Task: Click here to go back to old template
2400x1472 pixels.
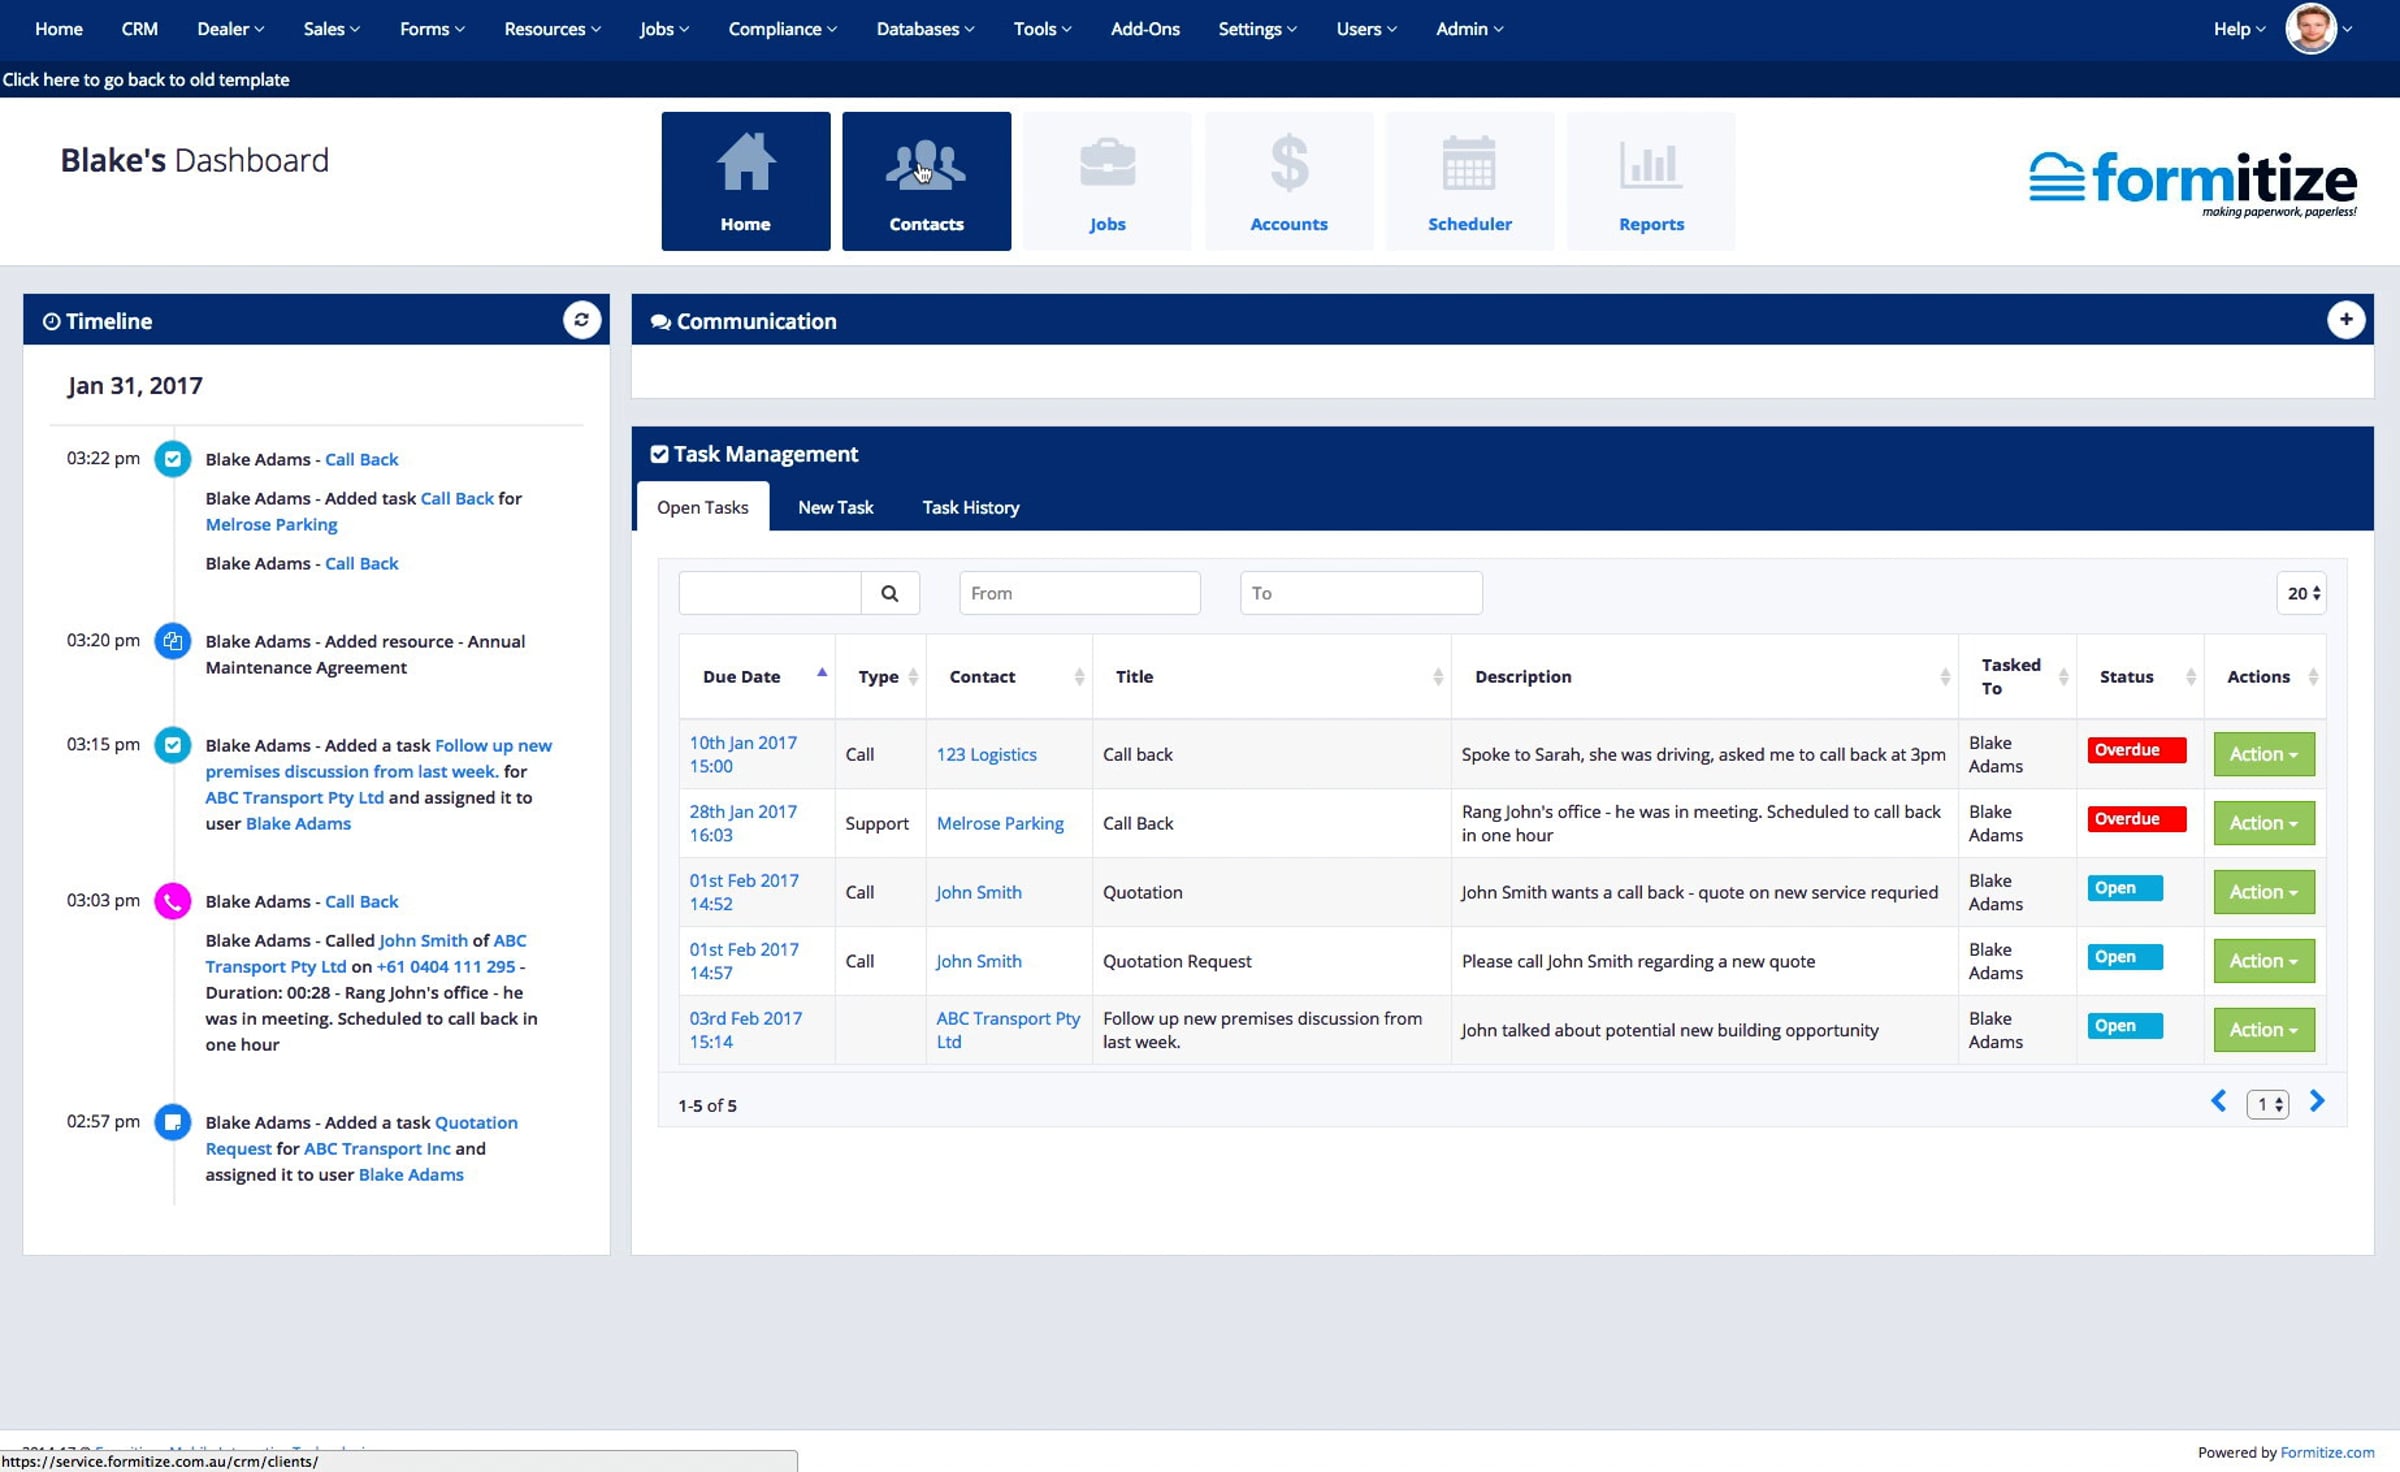Action: 146,80
